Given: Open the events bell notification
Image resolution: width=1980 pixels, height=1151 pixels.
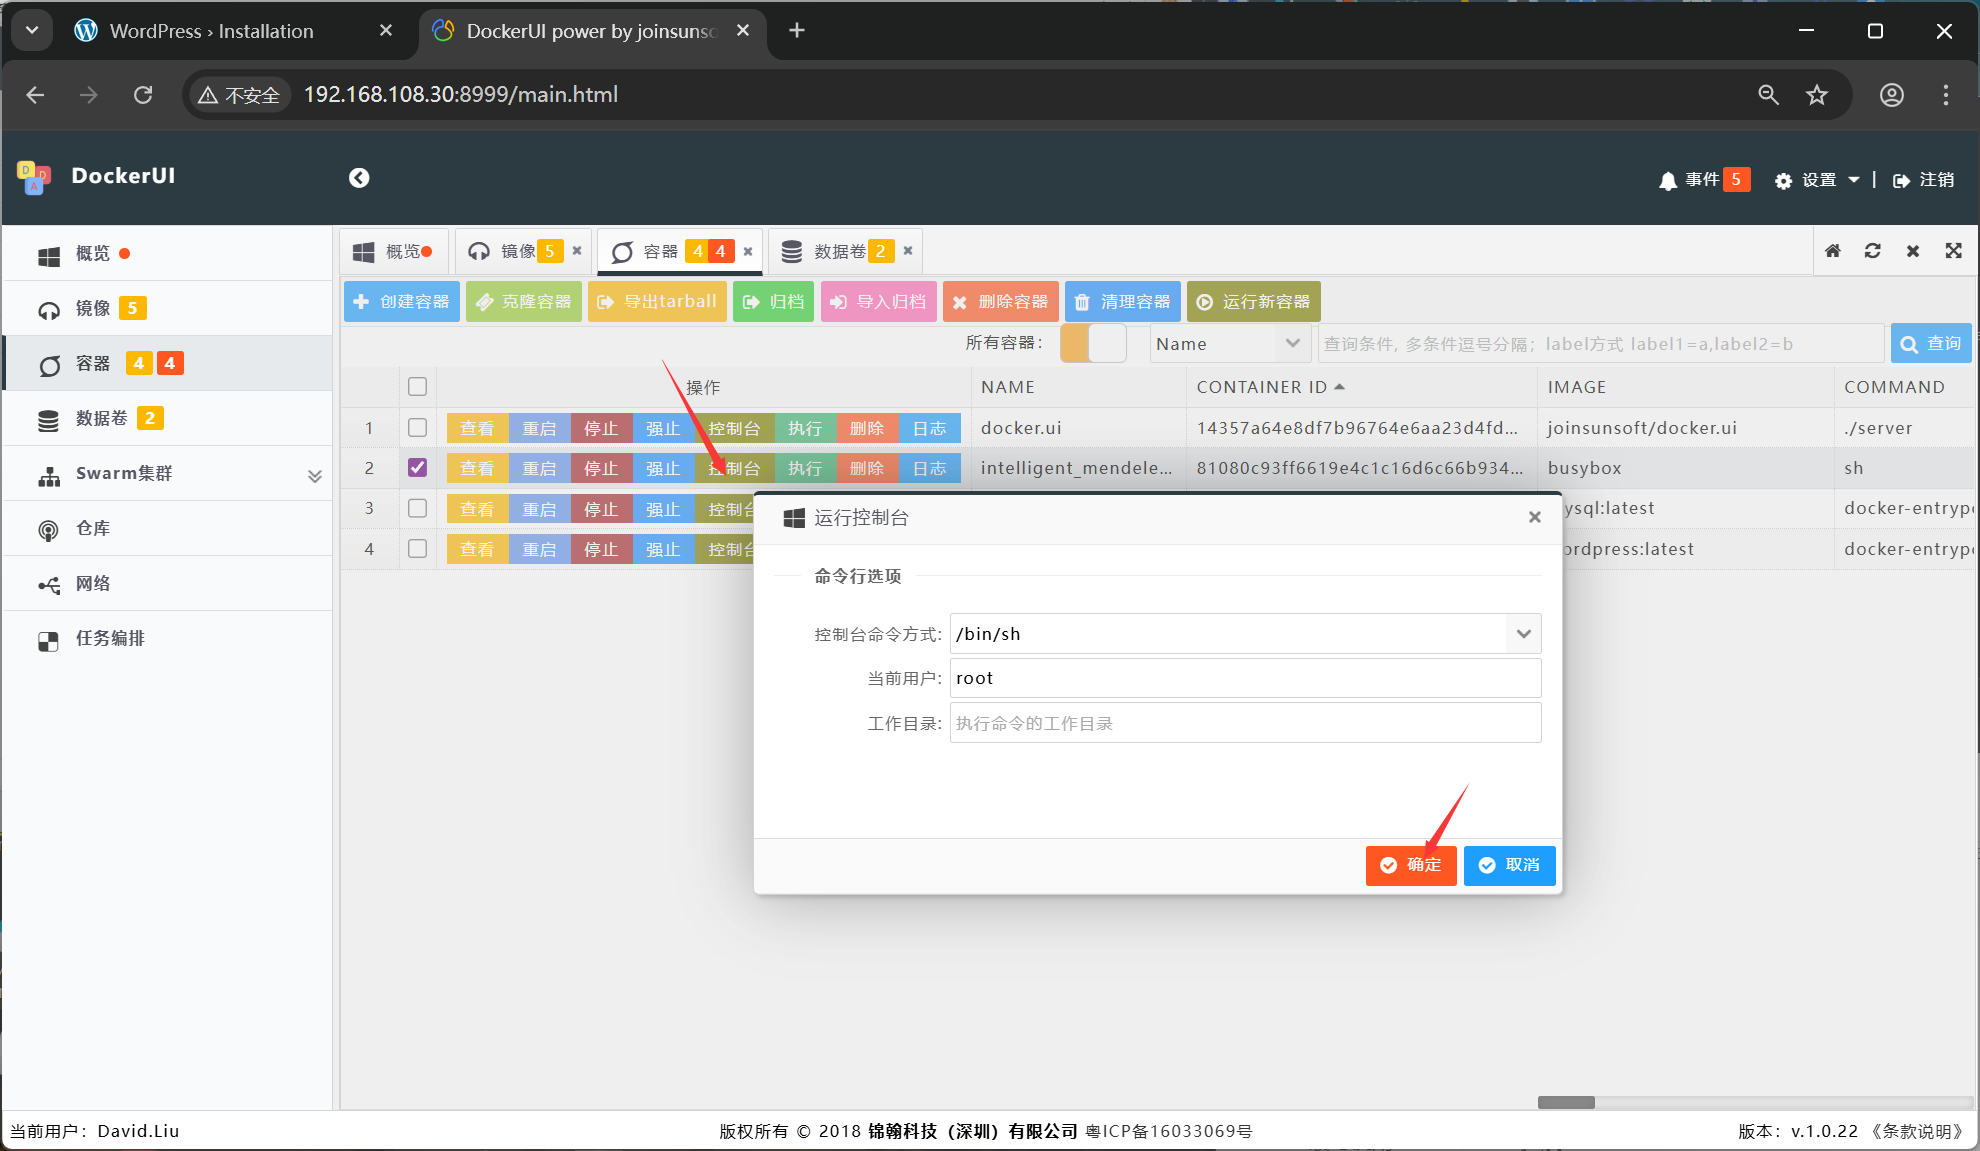Looking at the screenshot, I should pyautogui.click(x=1704, y=180).
